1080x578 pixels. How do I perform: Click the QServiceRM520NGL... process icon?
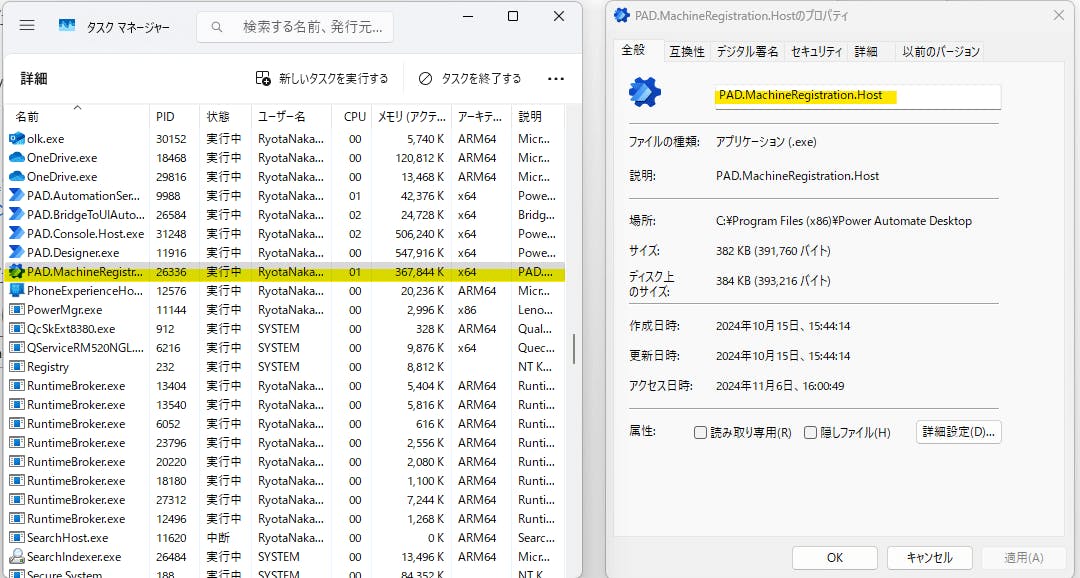pos(17,348)
